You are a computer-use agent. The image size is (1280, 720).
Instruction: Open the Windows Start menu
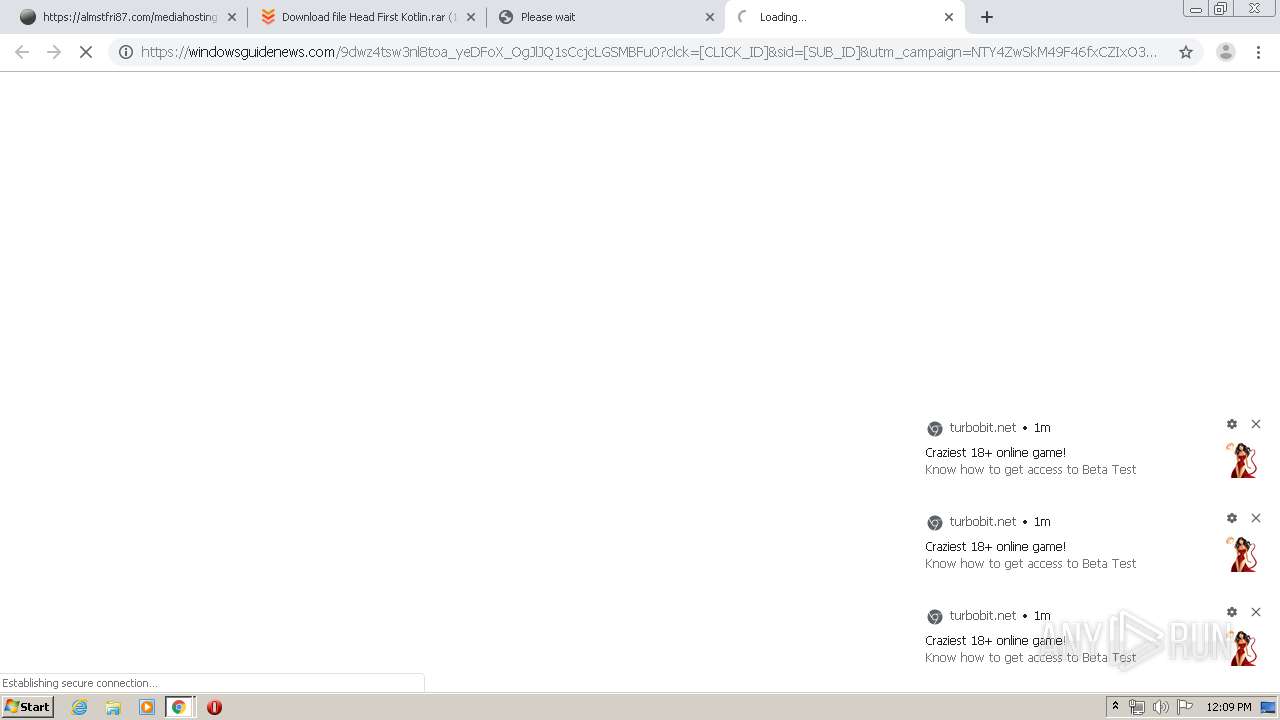click(x=27, y=707)
